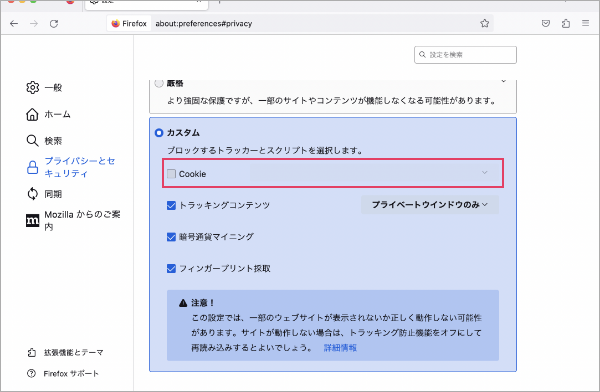The width and height of the screenshot is (600, 392).
Task: Open the 詳細情報 link
Action: click(x=340, y=348)
